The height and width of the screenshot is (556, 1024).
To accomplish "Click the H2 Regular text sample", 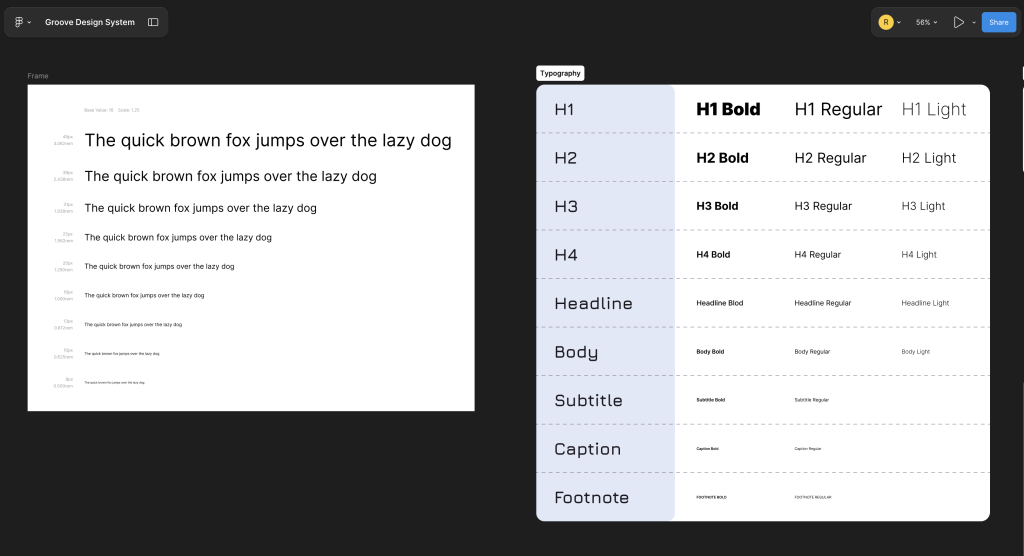I will (x=830, y=158).
